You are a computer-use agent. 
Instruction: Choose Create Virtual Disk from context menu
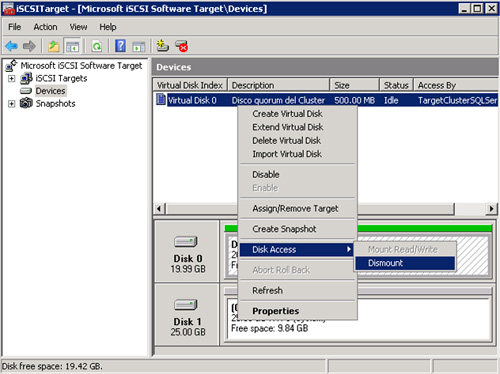(298, 114)
